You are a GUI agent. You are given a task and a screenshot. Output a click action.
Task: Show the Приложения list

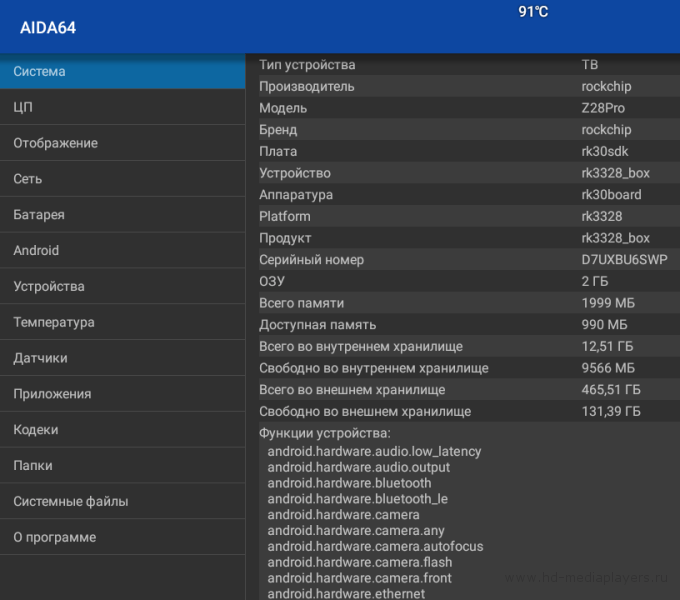[122, 394]
